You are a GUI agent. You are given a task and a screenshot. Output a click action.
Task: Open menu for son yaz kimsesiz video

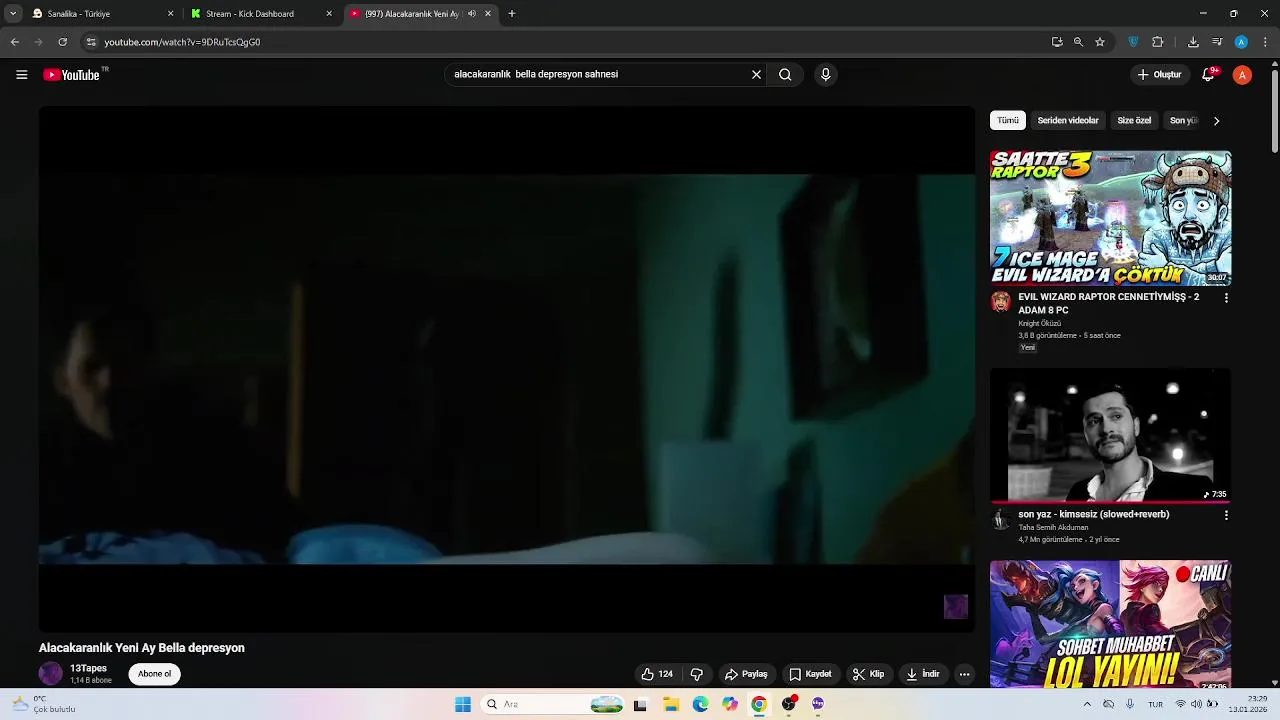(x=1226, y=515)
